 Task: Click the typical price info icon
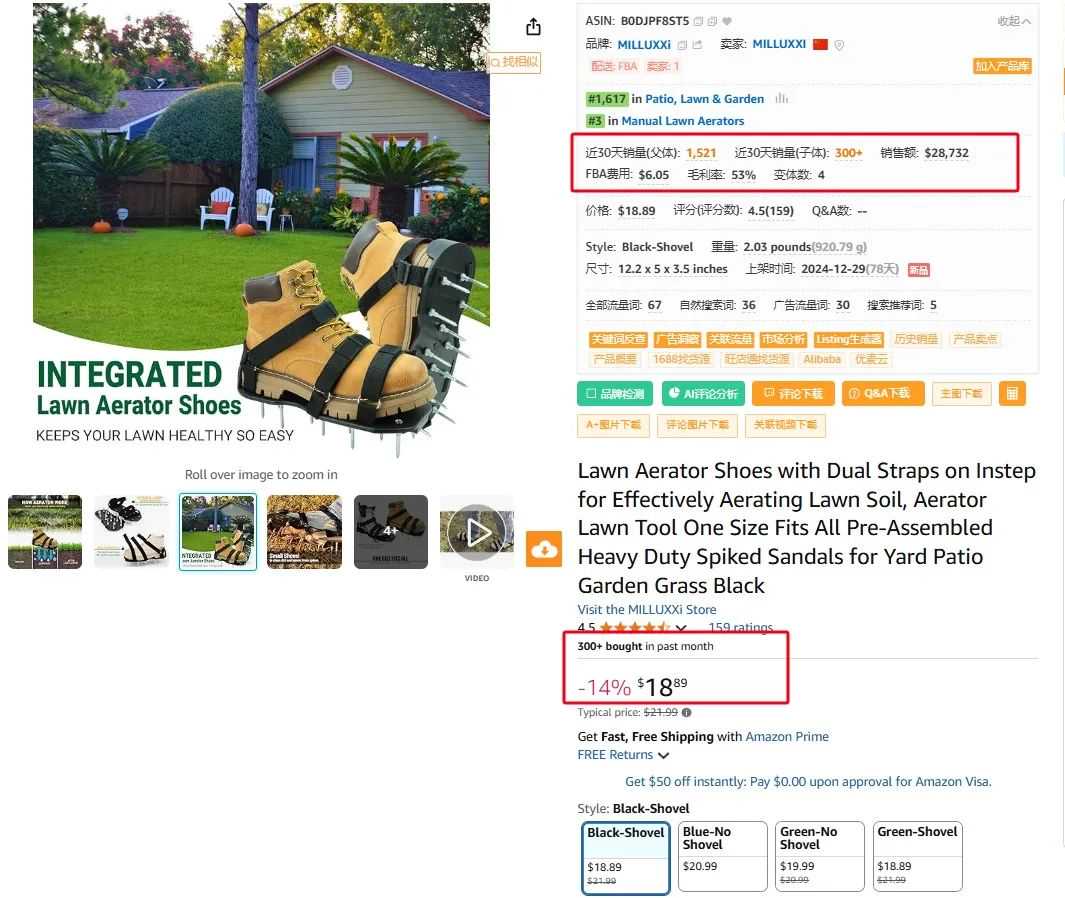pyautogui.click(x=687, y=713)
